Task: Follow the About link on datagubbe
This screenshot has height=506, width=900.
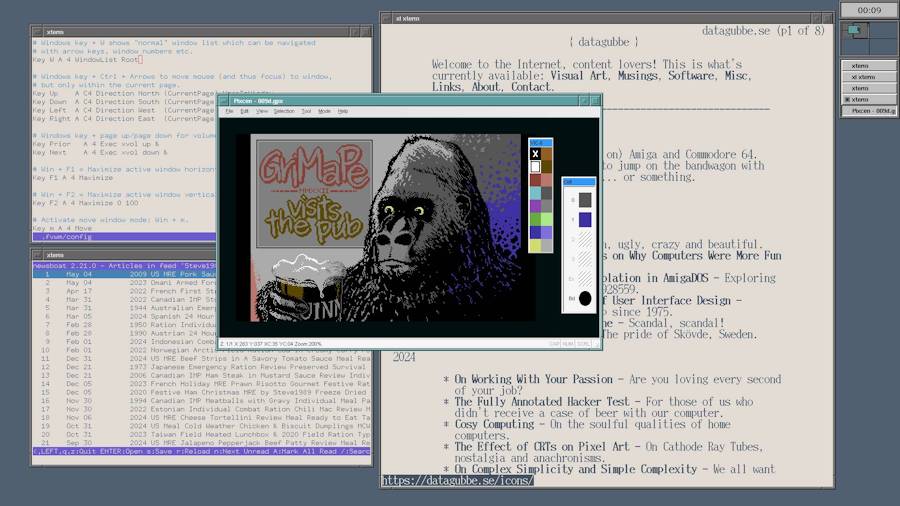Action: point(486,87)
